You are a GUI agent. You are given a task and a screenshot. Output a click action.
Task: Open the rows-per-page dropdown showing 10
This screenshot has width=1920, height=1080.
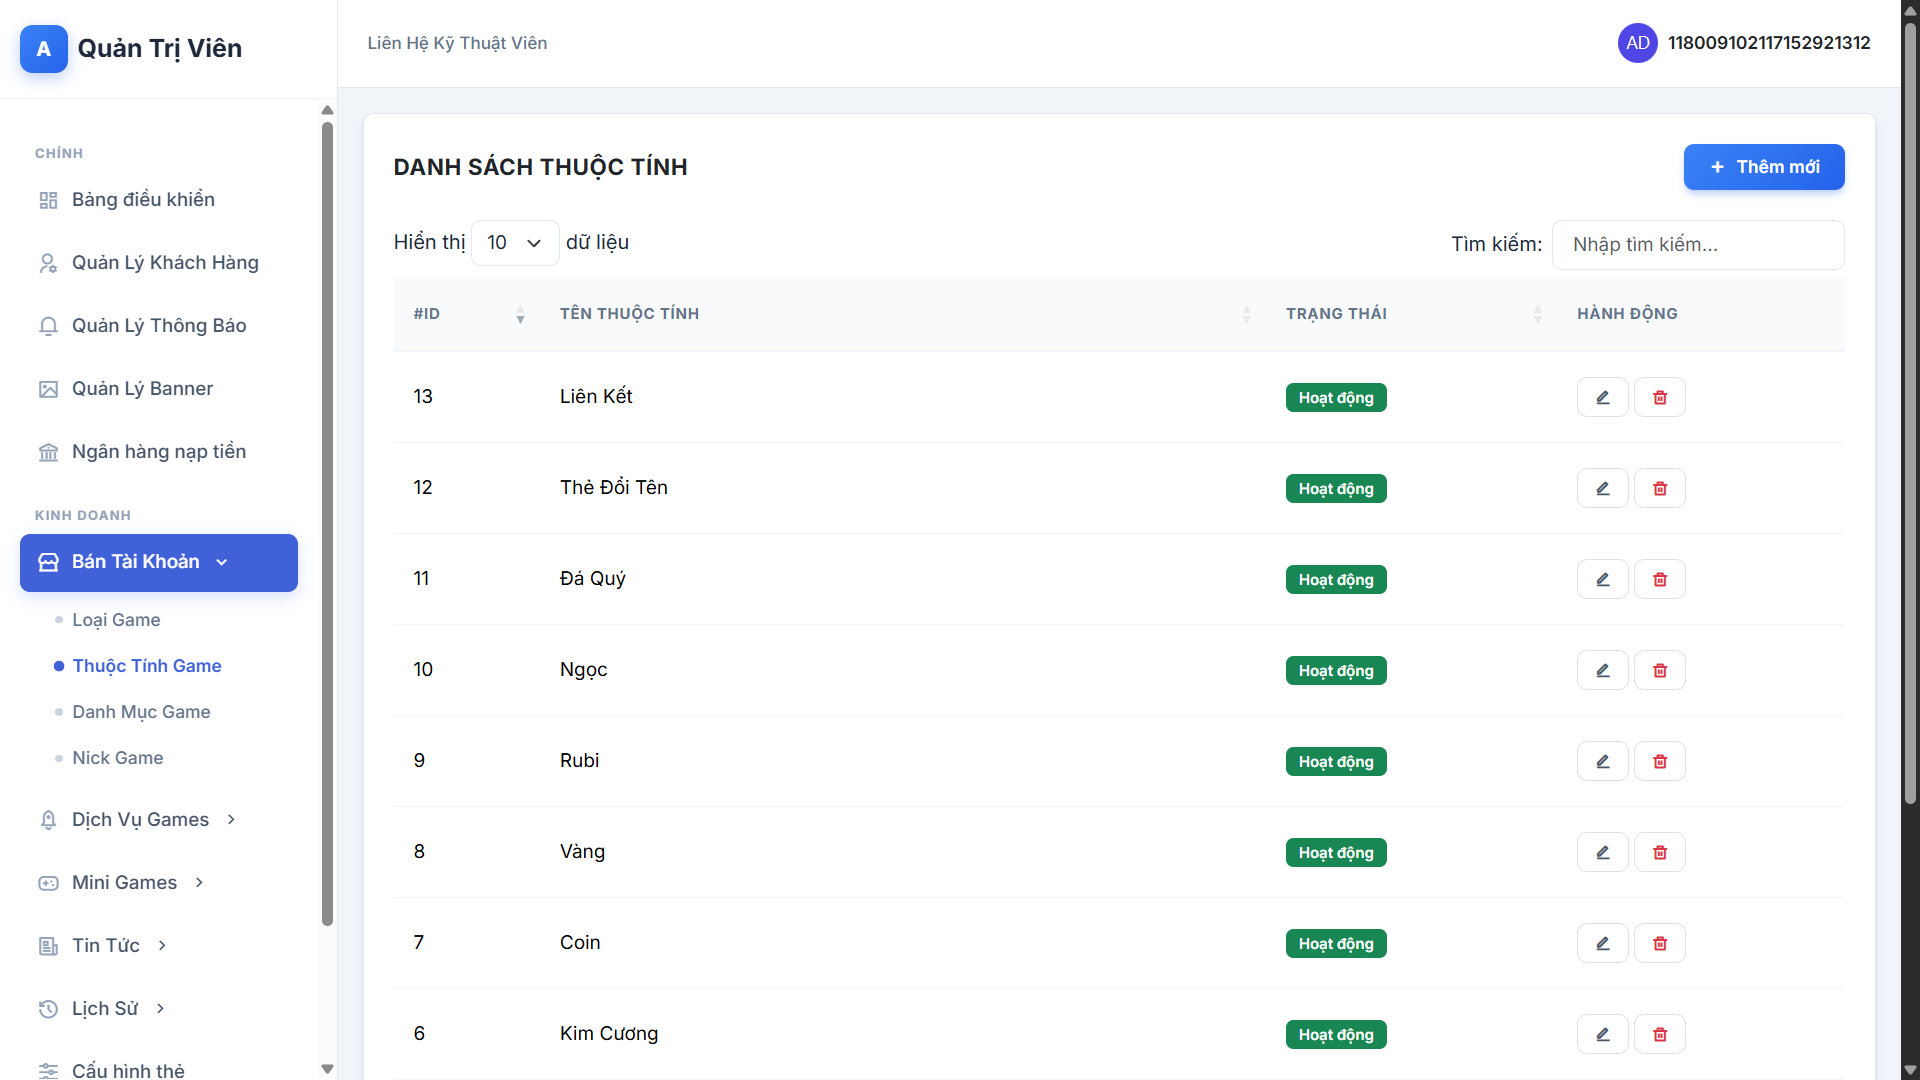(514, 243)
